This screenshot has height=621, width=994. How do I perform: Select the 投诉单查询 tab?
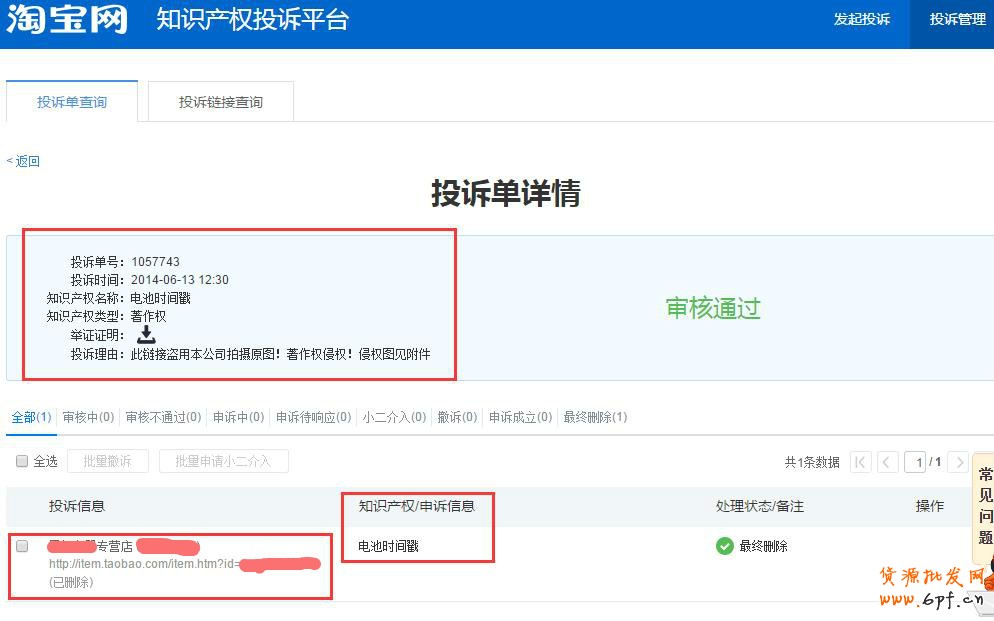tap(72, 102)
